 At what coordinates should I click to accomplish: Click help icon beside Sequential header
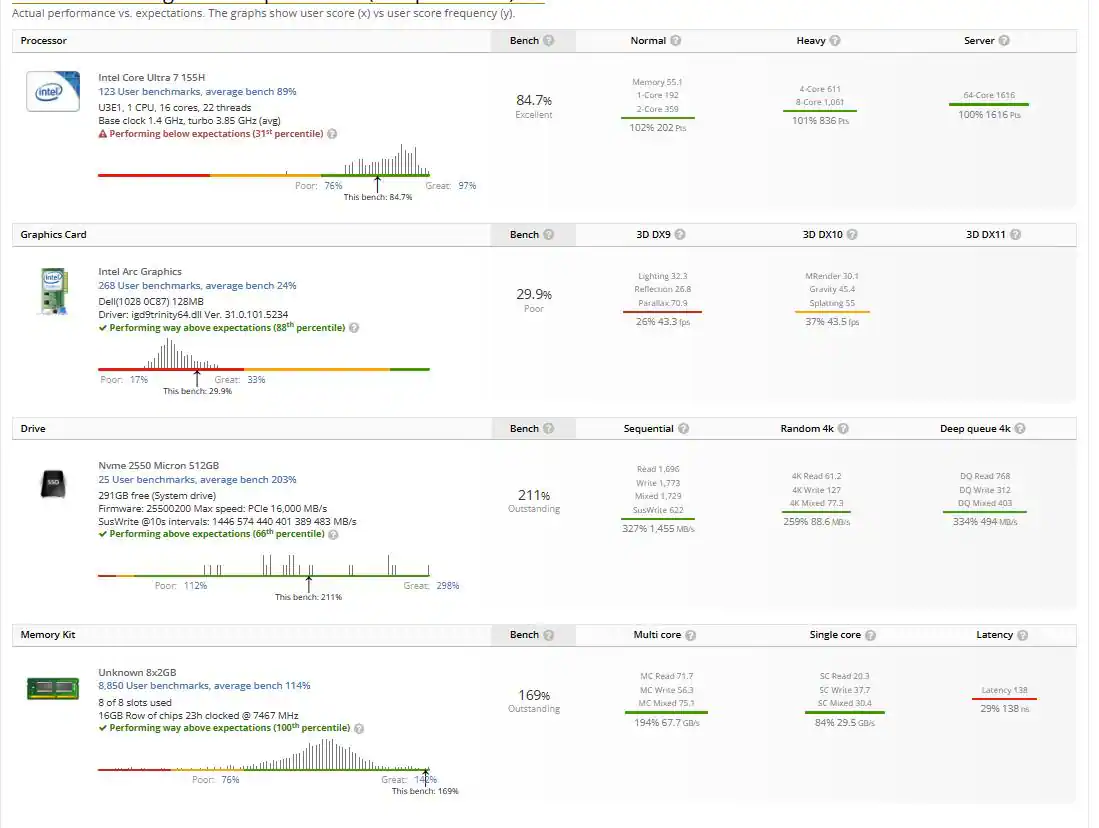(683, 429)
